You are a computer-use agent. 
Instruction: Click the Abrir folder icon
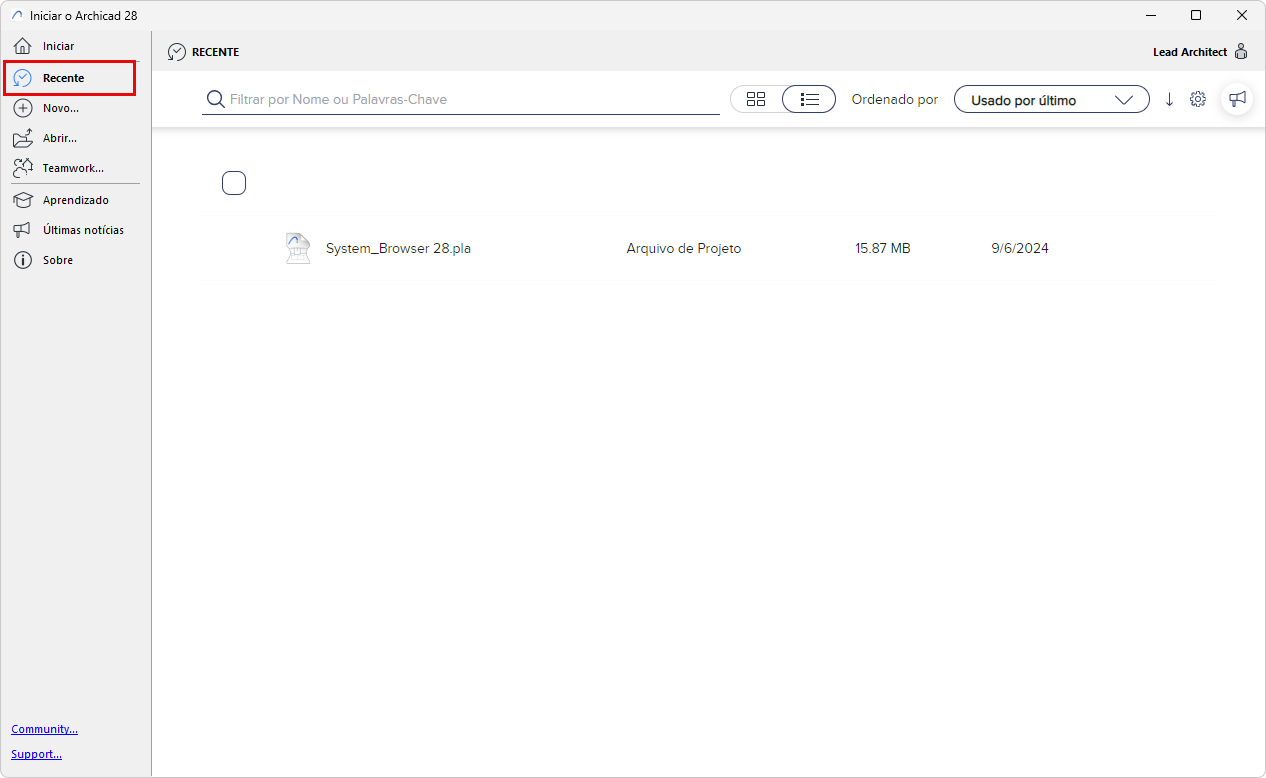point(22,138)
